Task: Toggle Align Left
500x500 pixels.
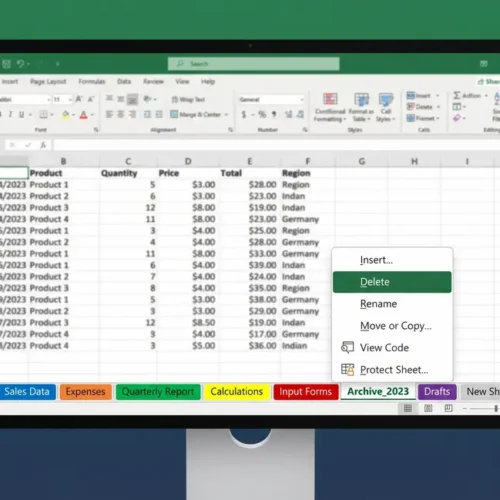Action: (x=109, y=115)
